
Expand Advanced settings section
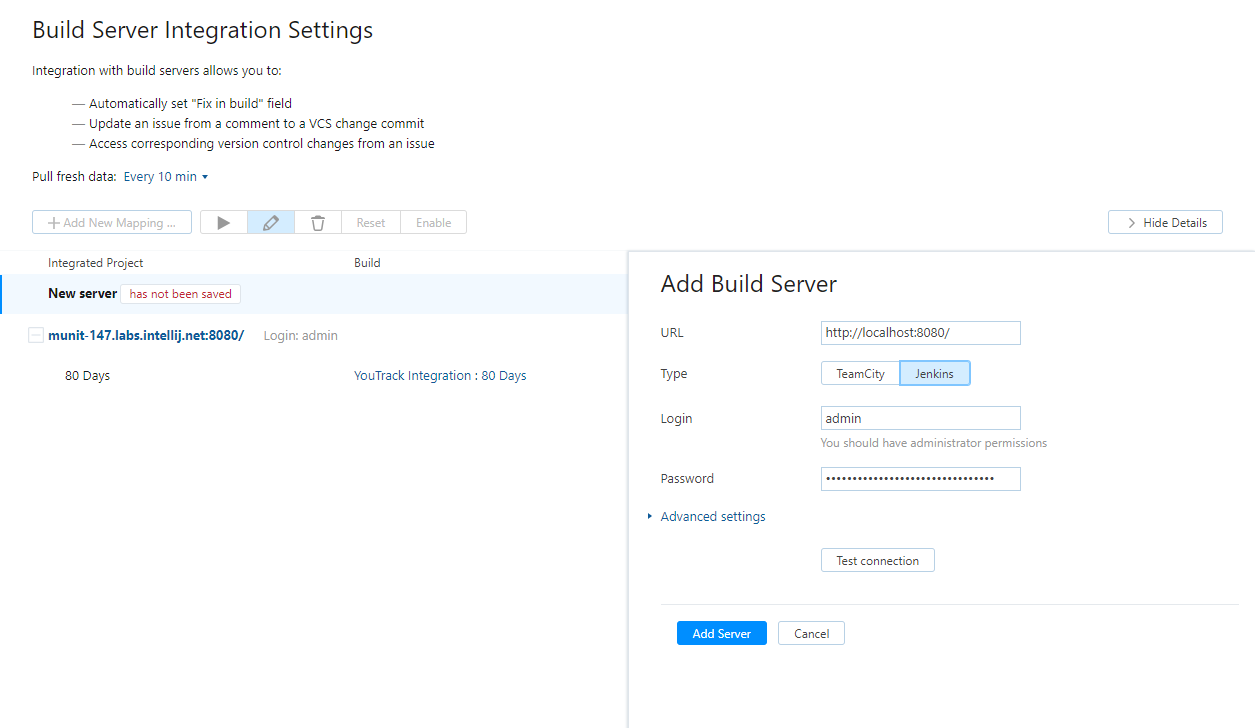point(712,517)
